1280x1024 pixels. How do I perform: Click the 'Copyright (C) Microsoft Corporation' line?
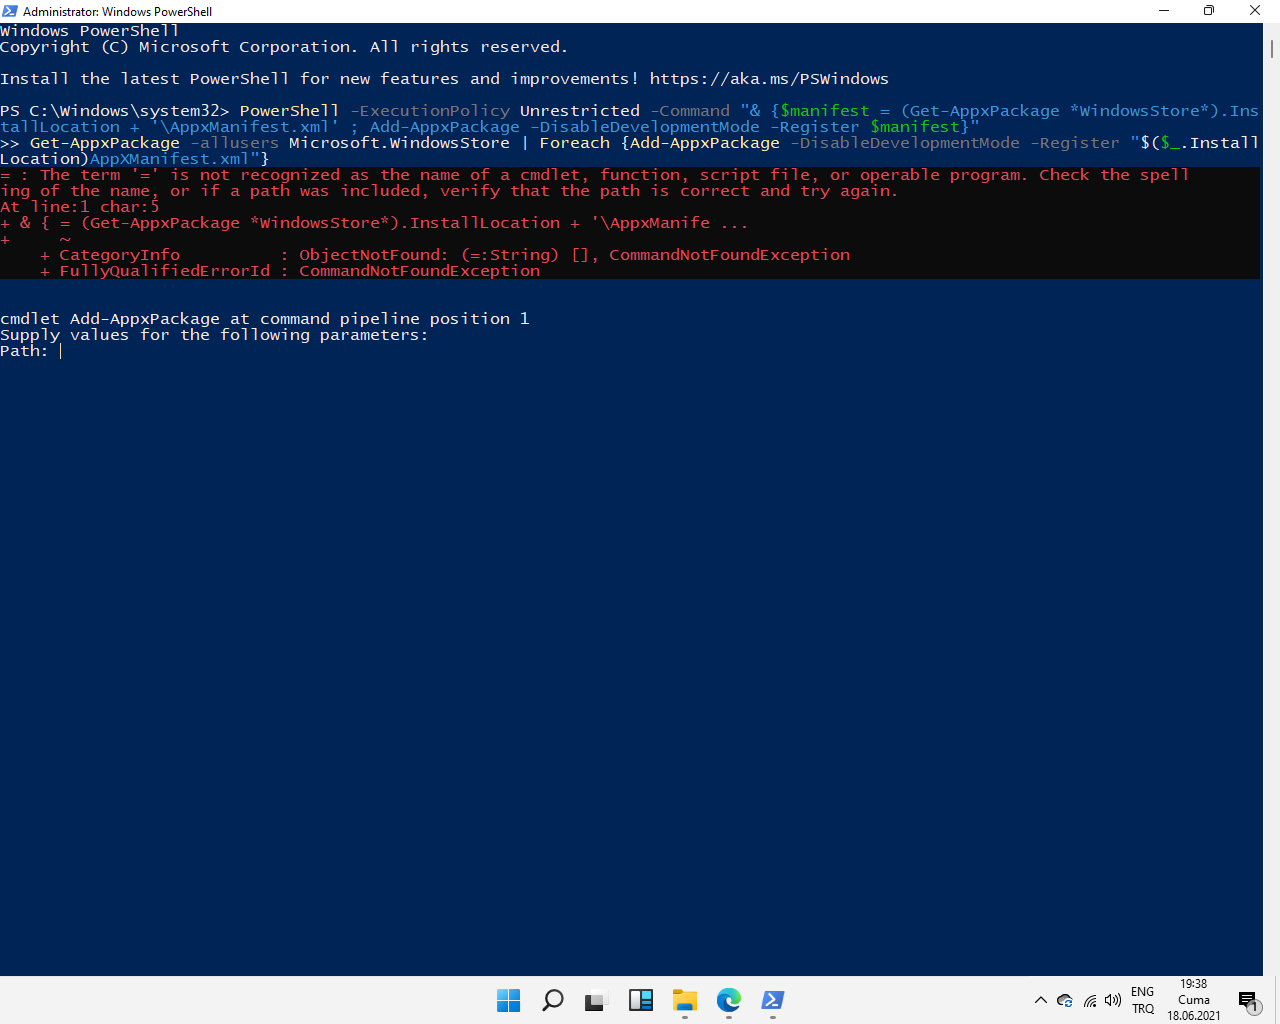click(284, 47)
